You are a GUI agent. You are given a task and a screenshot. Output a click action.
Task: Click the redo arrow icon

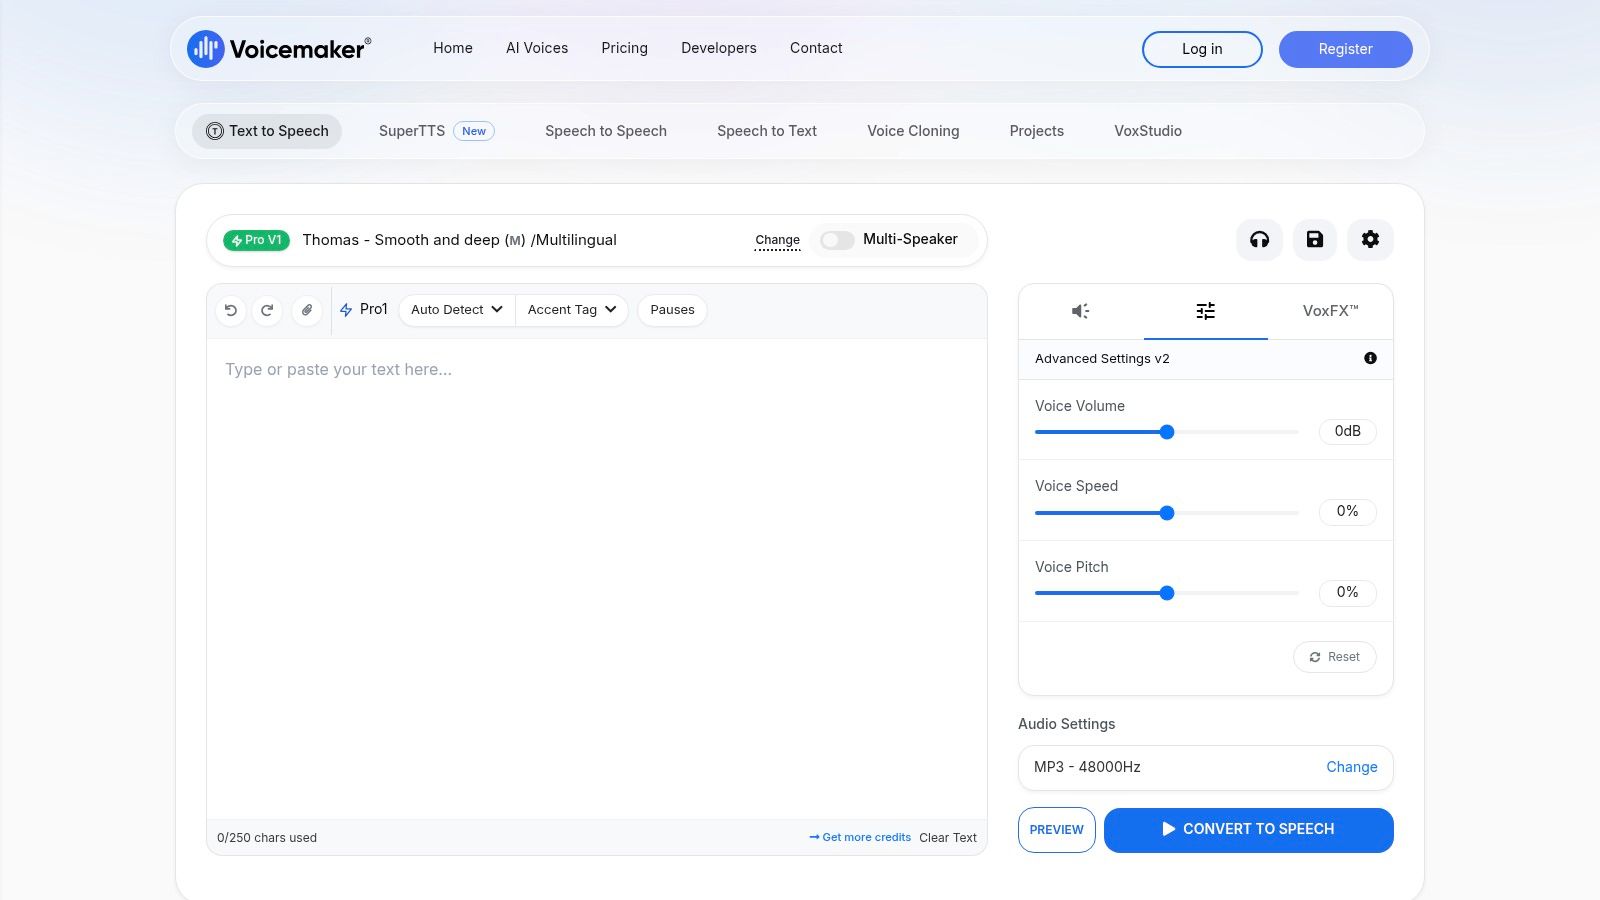pos(267,310)
